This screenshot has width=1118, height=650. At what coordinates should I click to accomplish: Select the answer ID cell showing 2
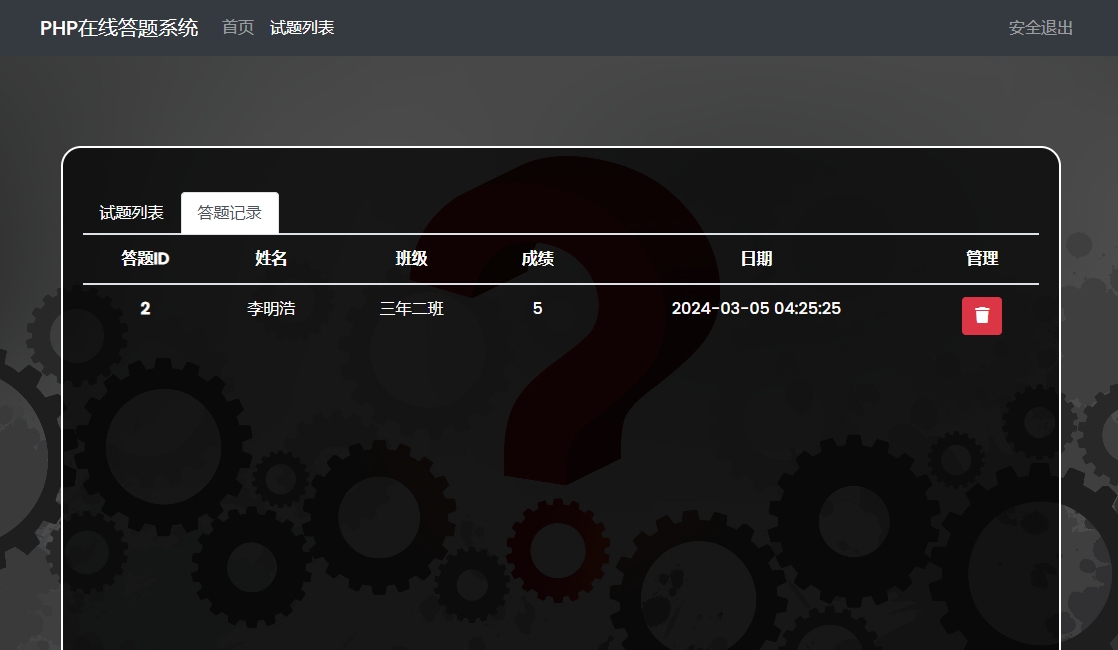pos(145,309)
